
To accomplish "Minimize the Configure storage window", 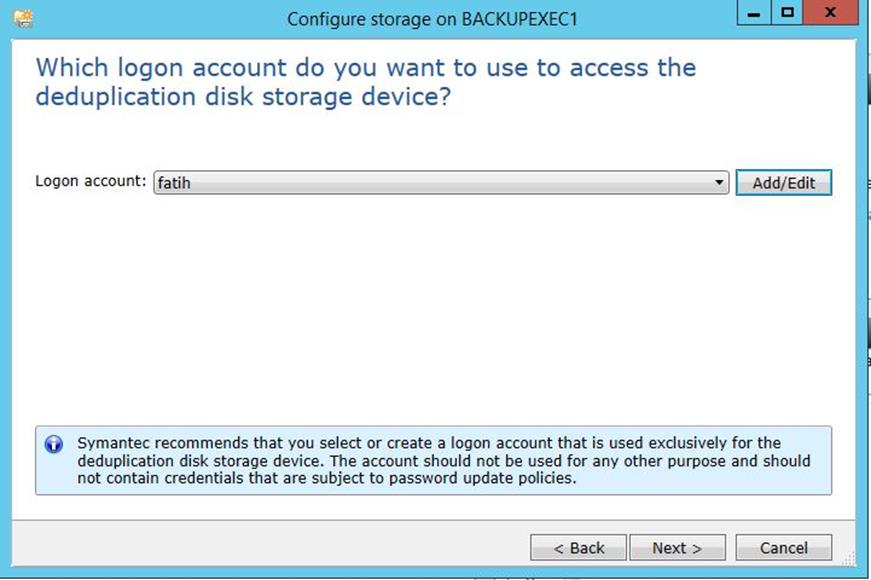I will click(754, 15).
